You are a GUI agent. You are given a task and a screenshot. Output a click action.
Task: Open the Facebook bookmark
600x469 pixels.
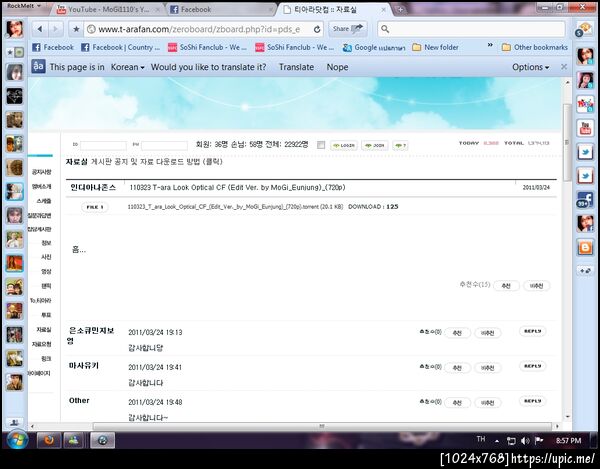(x=53, y=47)
